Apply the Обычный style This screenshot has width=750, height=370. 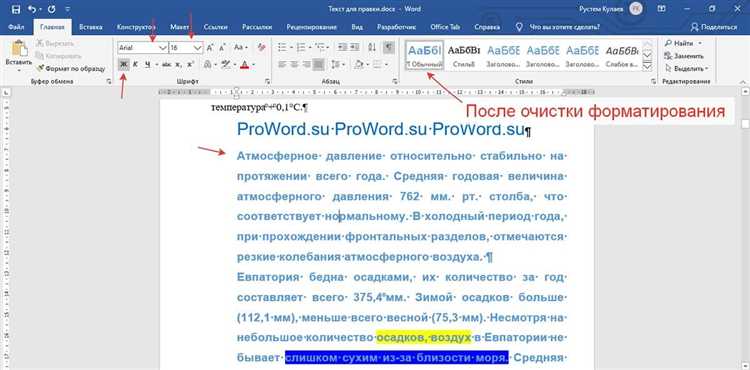coord(424,55)
